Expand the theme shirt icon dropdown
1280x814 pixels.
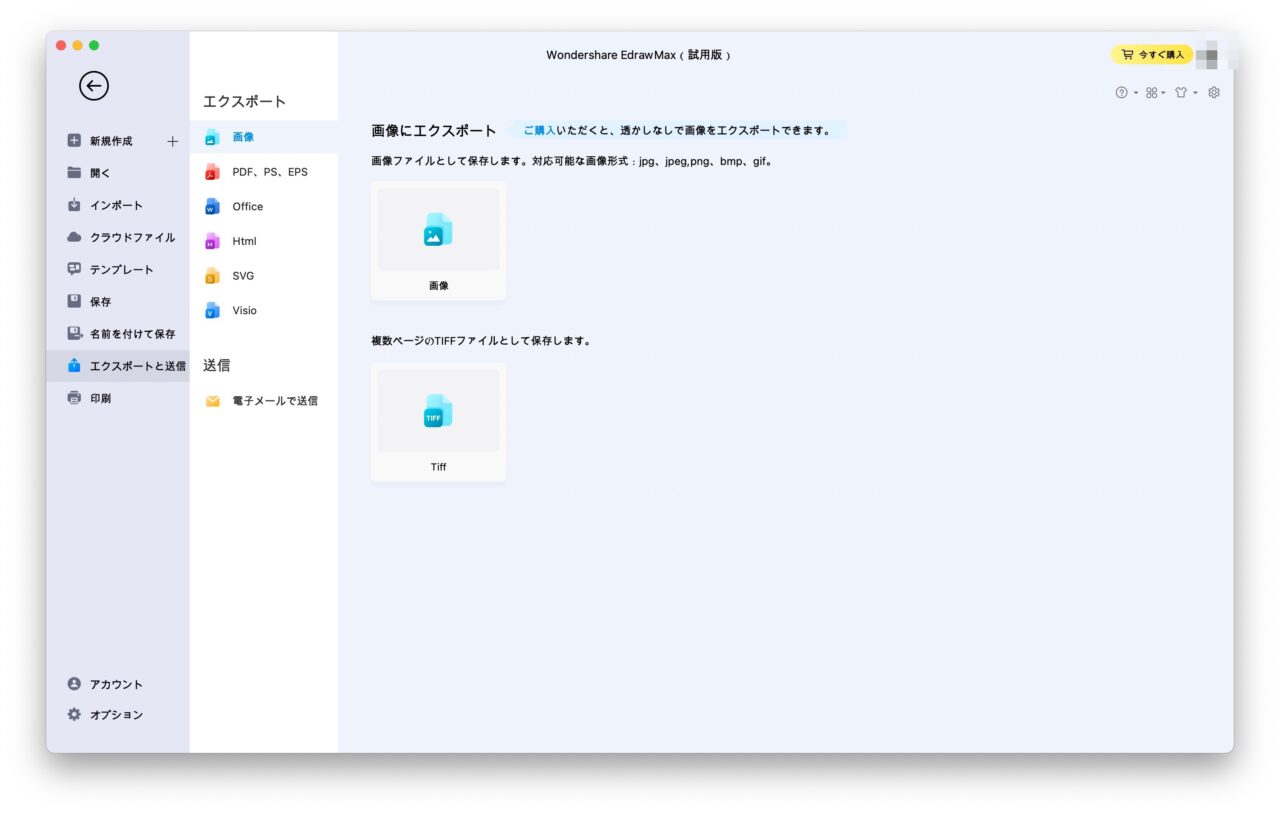point(1194,92)
